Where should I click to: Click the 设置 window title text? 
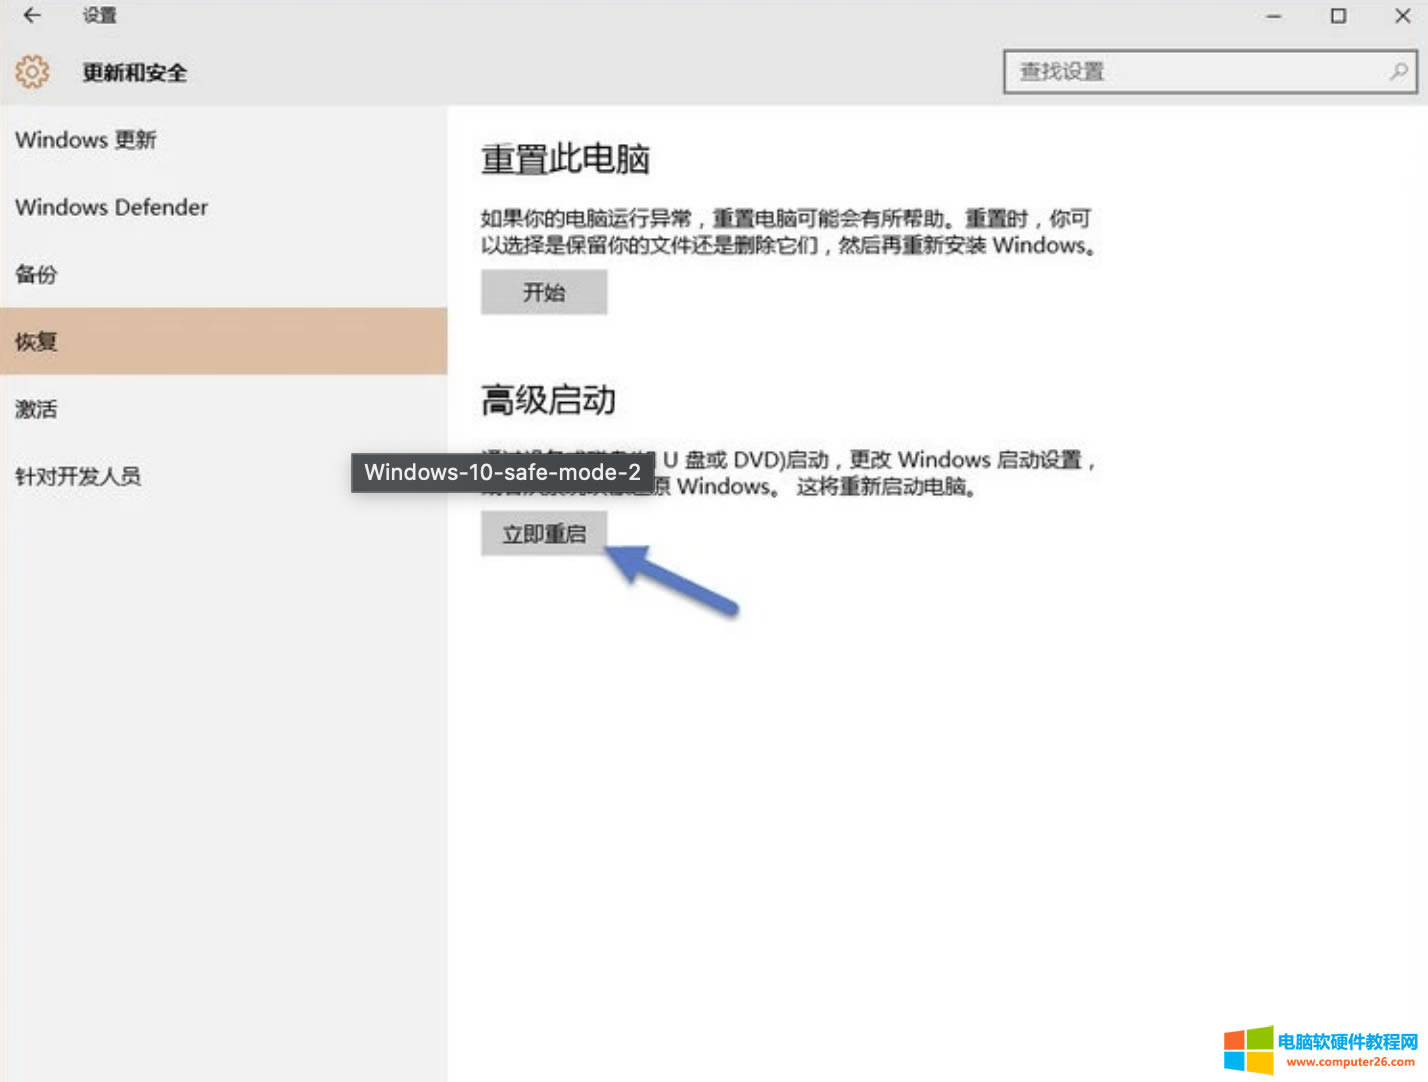100,15
